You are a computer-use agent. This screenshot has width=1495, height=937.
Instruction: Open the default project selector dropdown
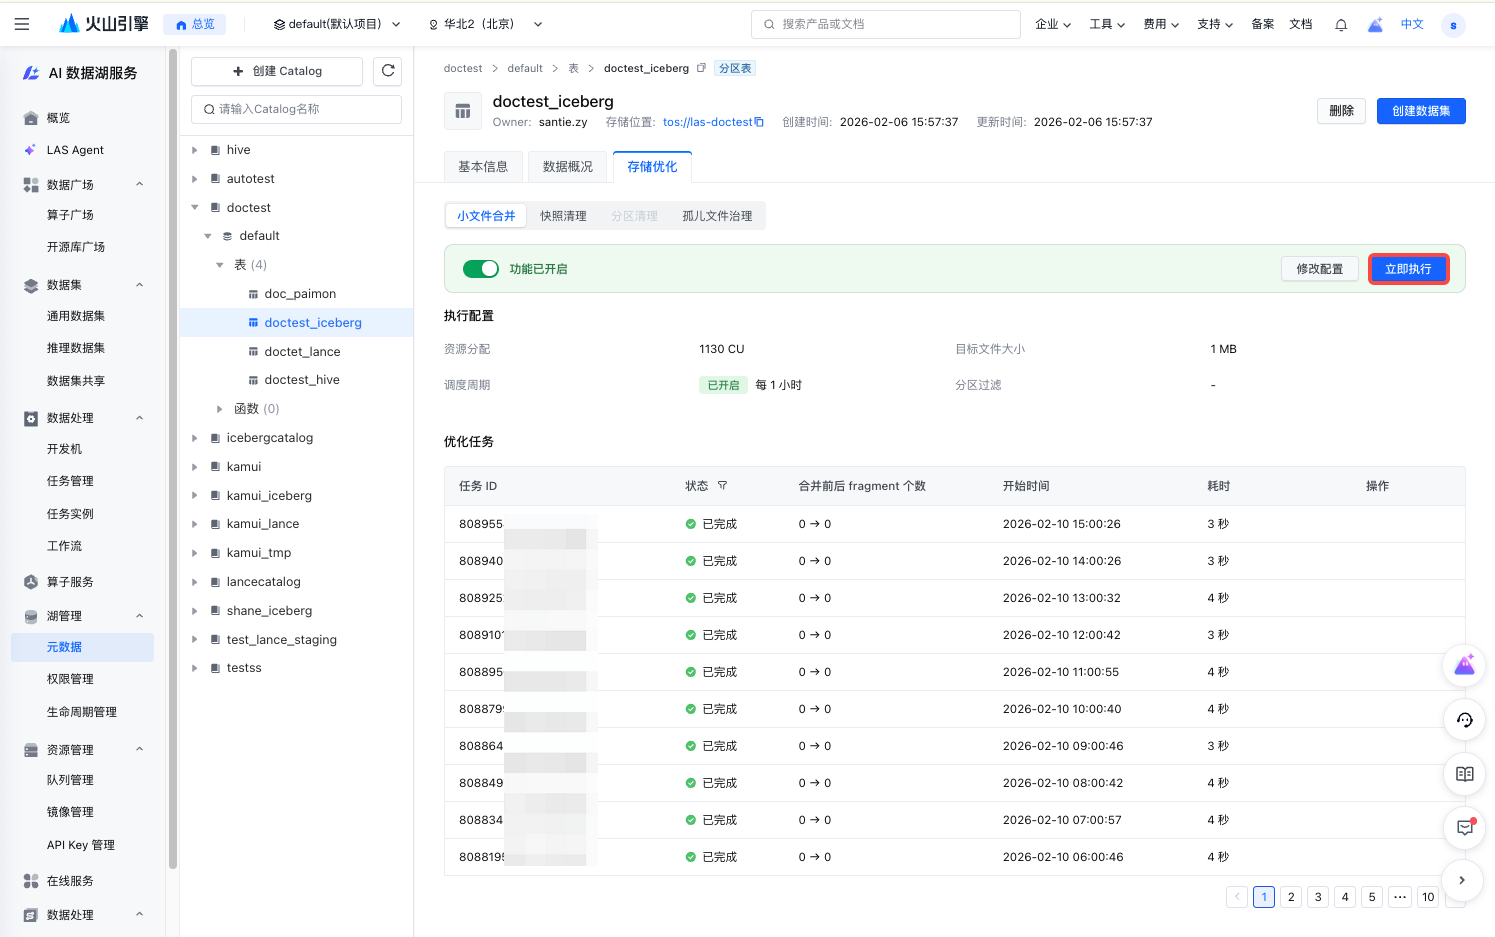(337, 24)
